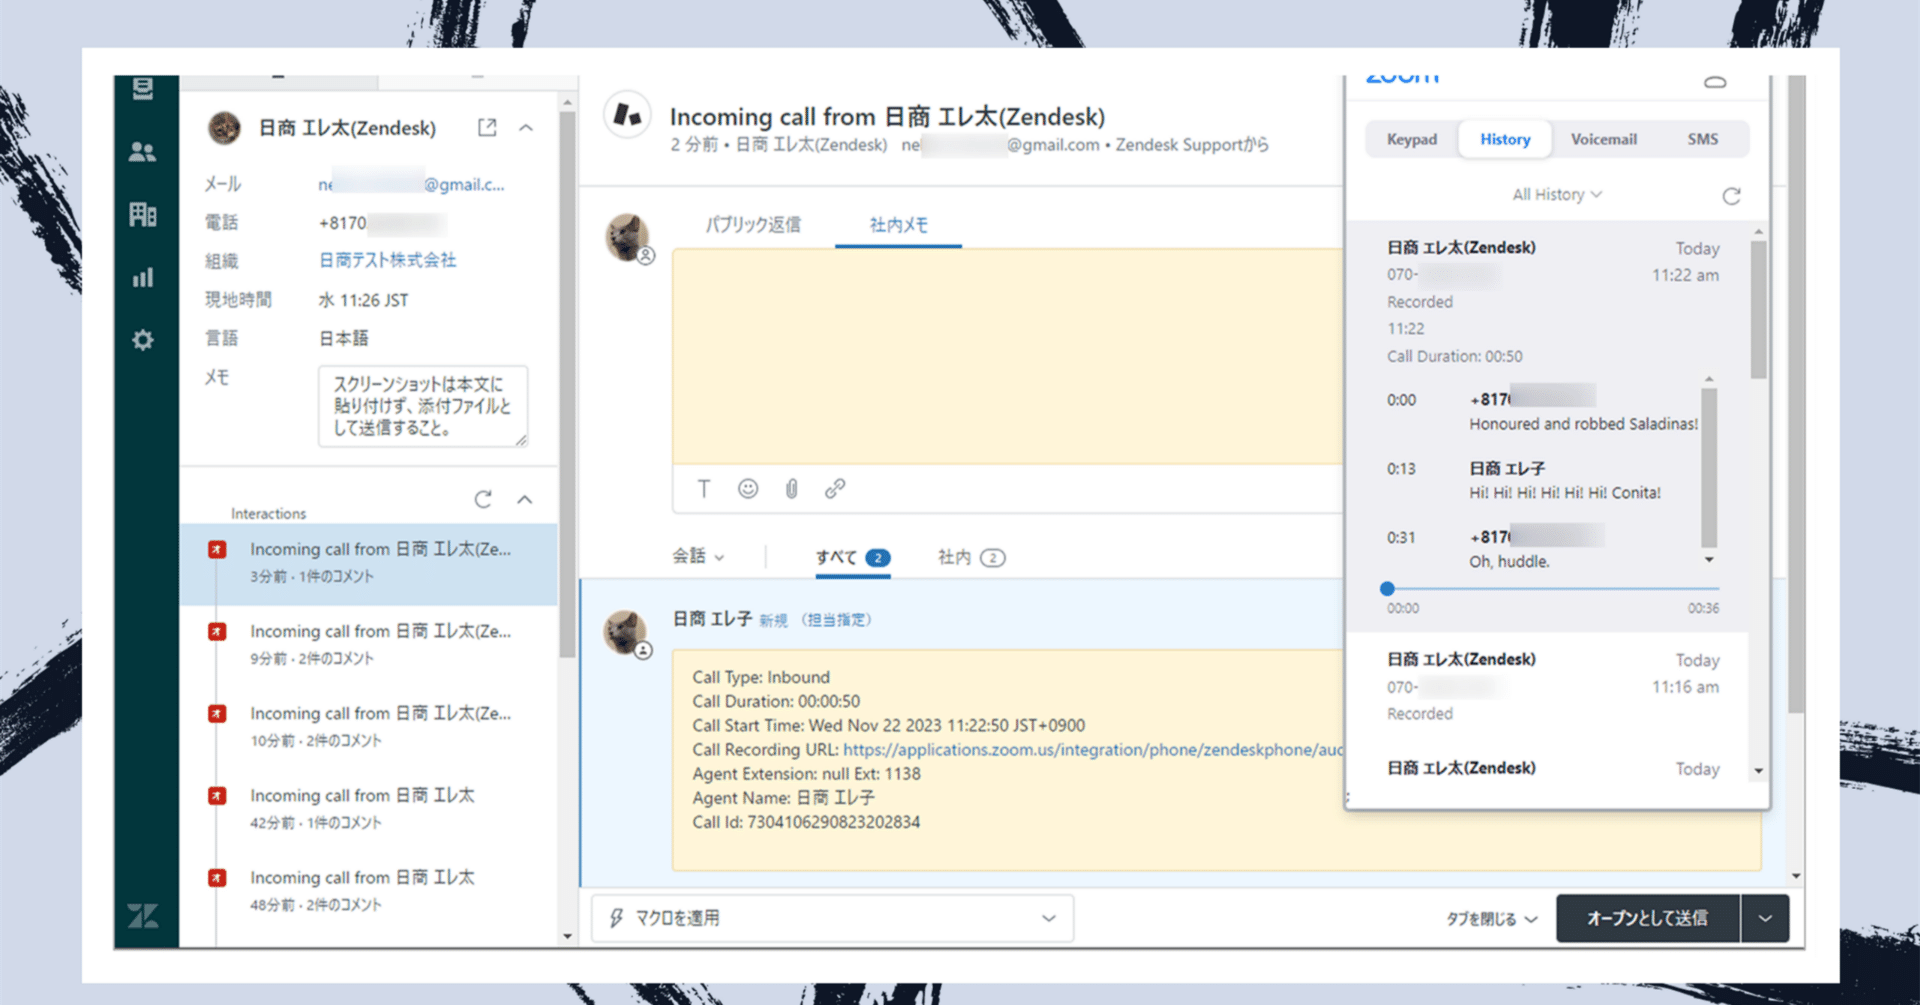Insert an emoji using the smiley icon
The height and width of the screenshot is (1005, 1920).
click(748, 489)
